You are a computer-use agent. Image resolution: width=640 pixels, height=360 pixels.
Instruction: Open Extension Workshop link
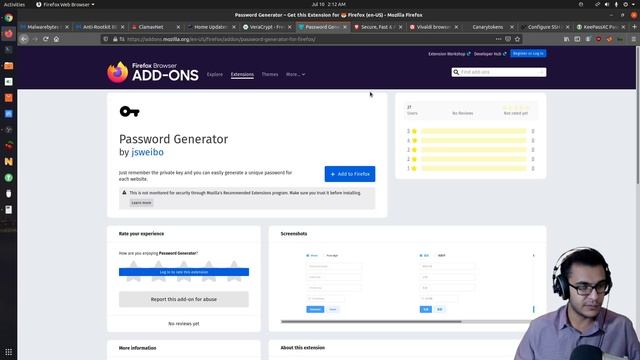tap(449, 54)
